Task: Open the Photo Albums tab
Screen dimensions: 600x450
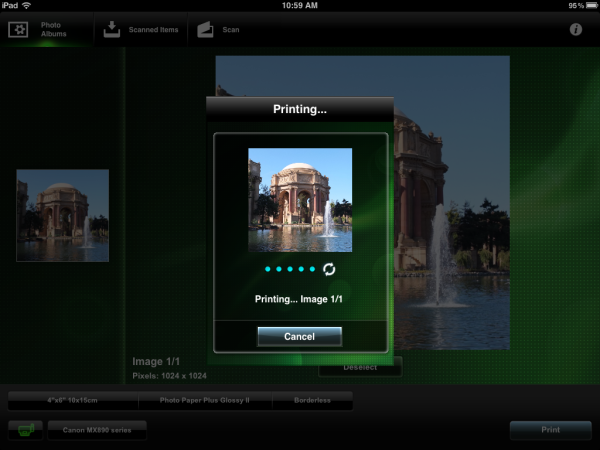Action: pos(45,29)
